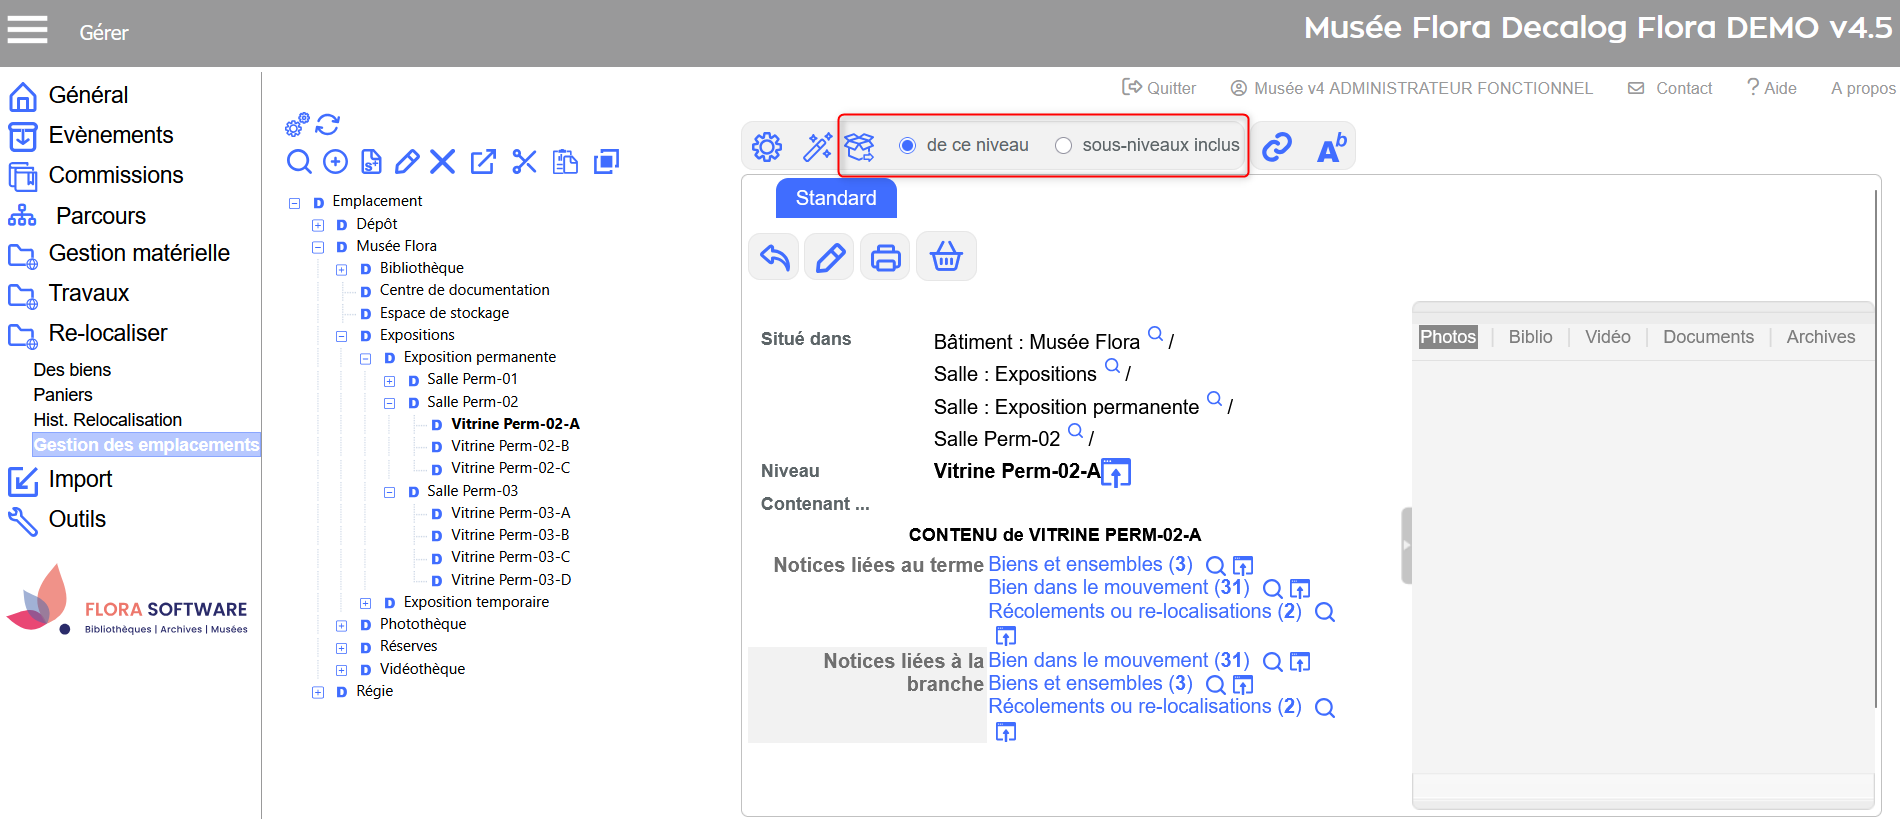Select the 'sous-niveaux inclus' radio button
The width and height of the screenshot is (1900, 819).
1064,146
